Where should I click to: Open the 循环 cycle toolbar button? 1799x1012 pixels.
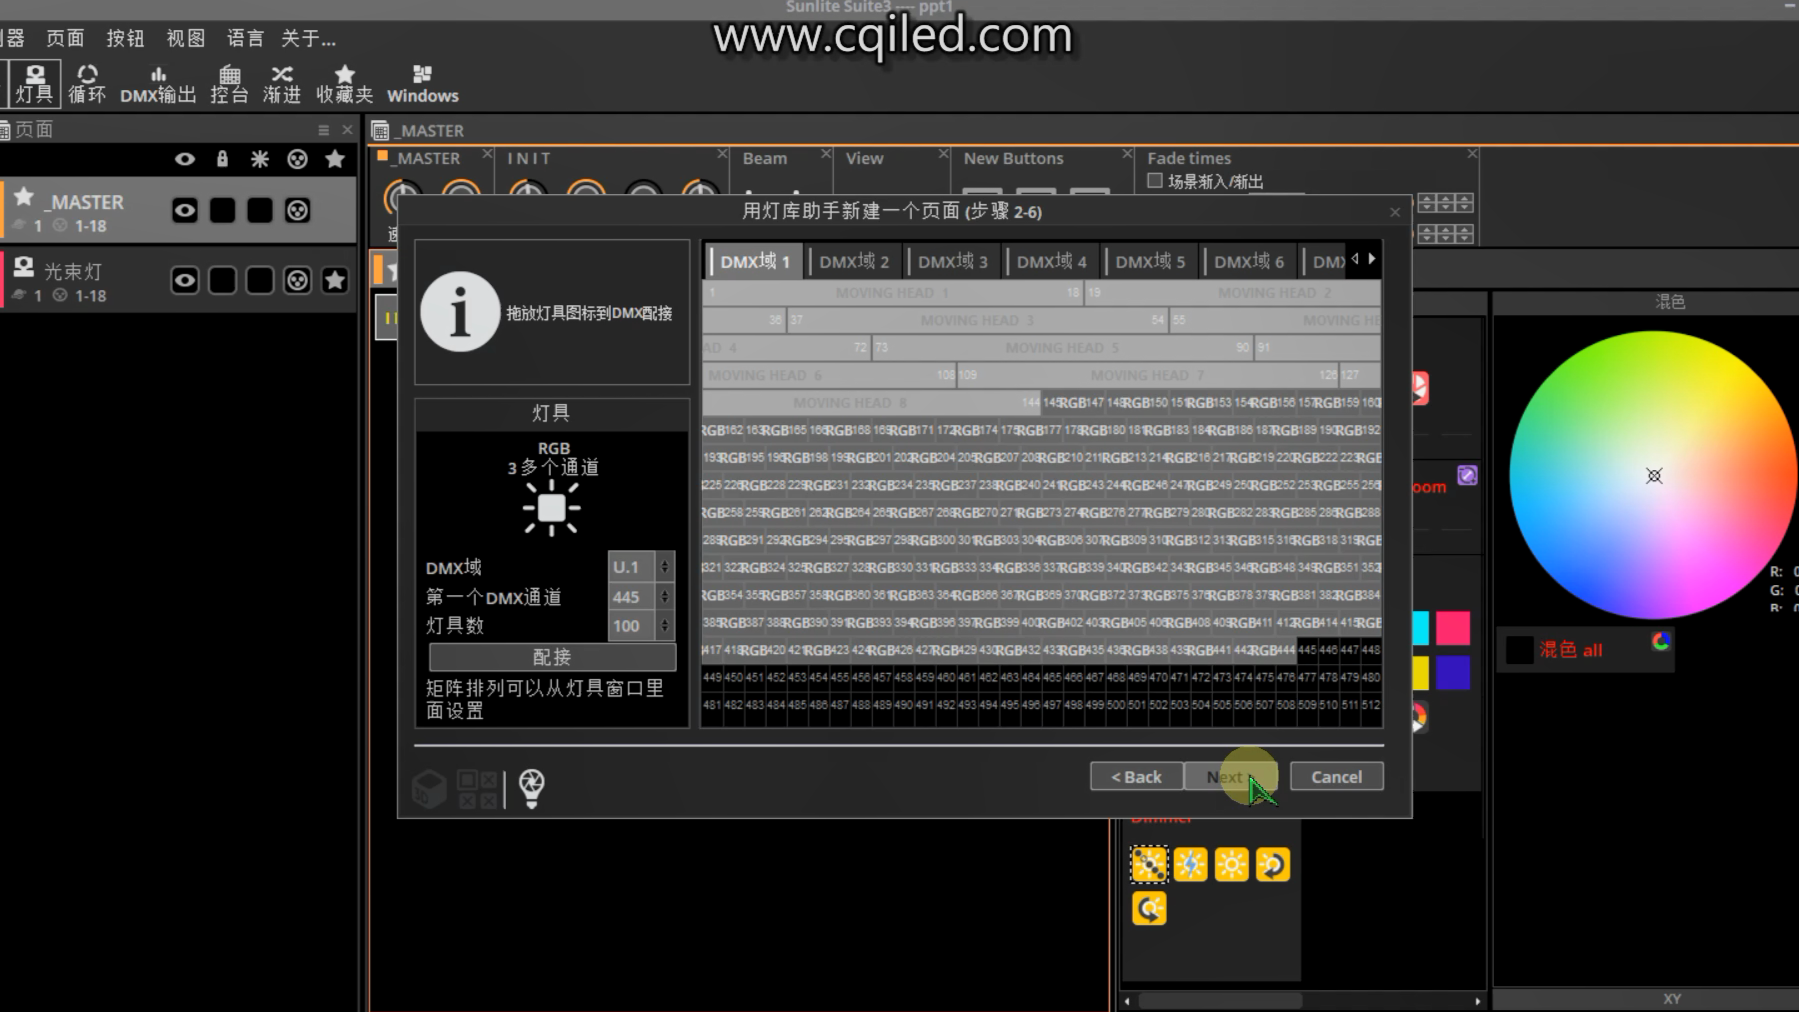pyautogui.click(x=87, y=84)
